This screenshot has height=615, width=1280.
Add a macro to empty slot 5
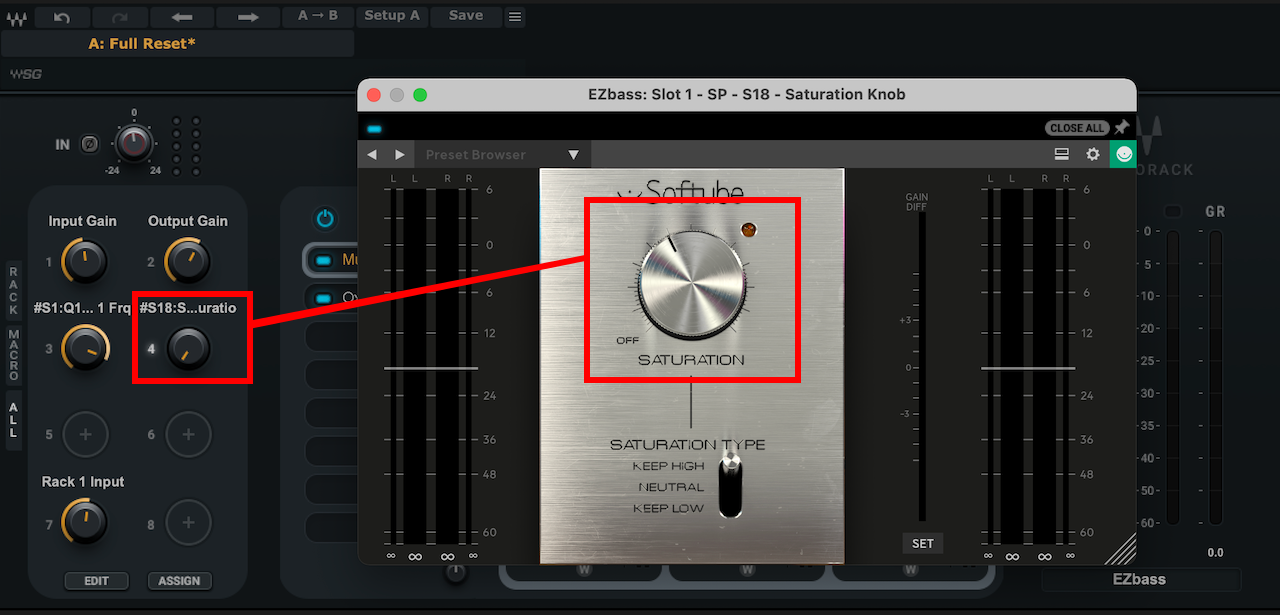click(85, 435)
